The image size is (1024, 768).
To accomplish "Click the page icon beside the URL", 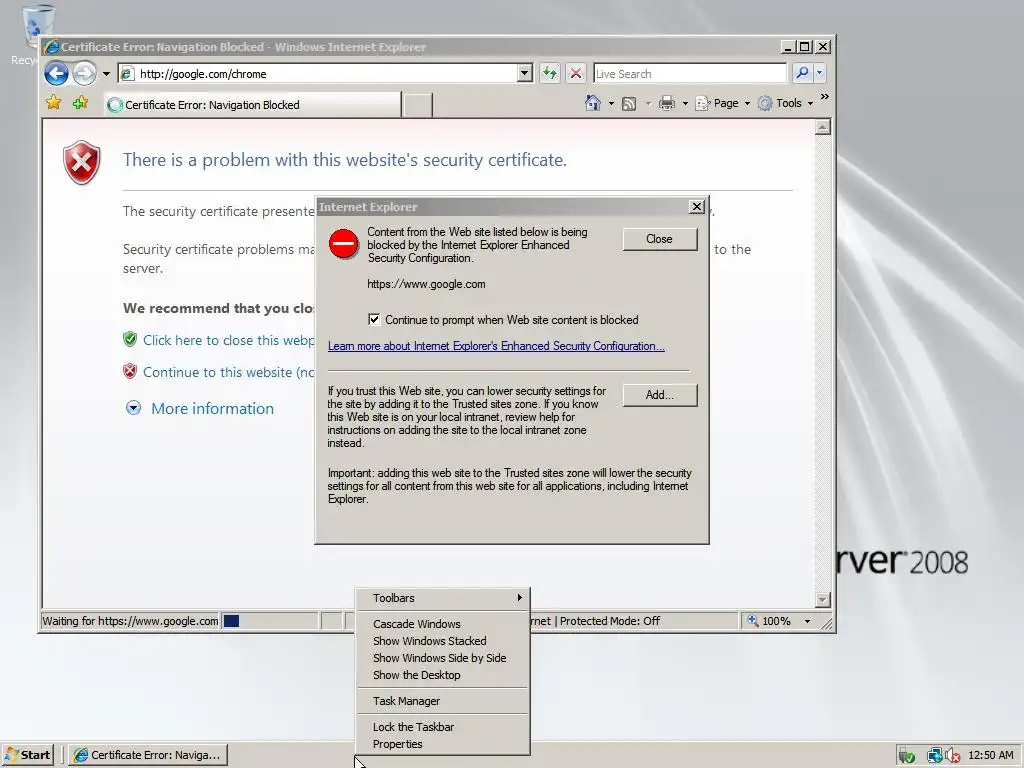I will (127, 74).
